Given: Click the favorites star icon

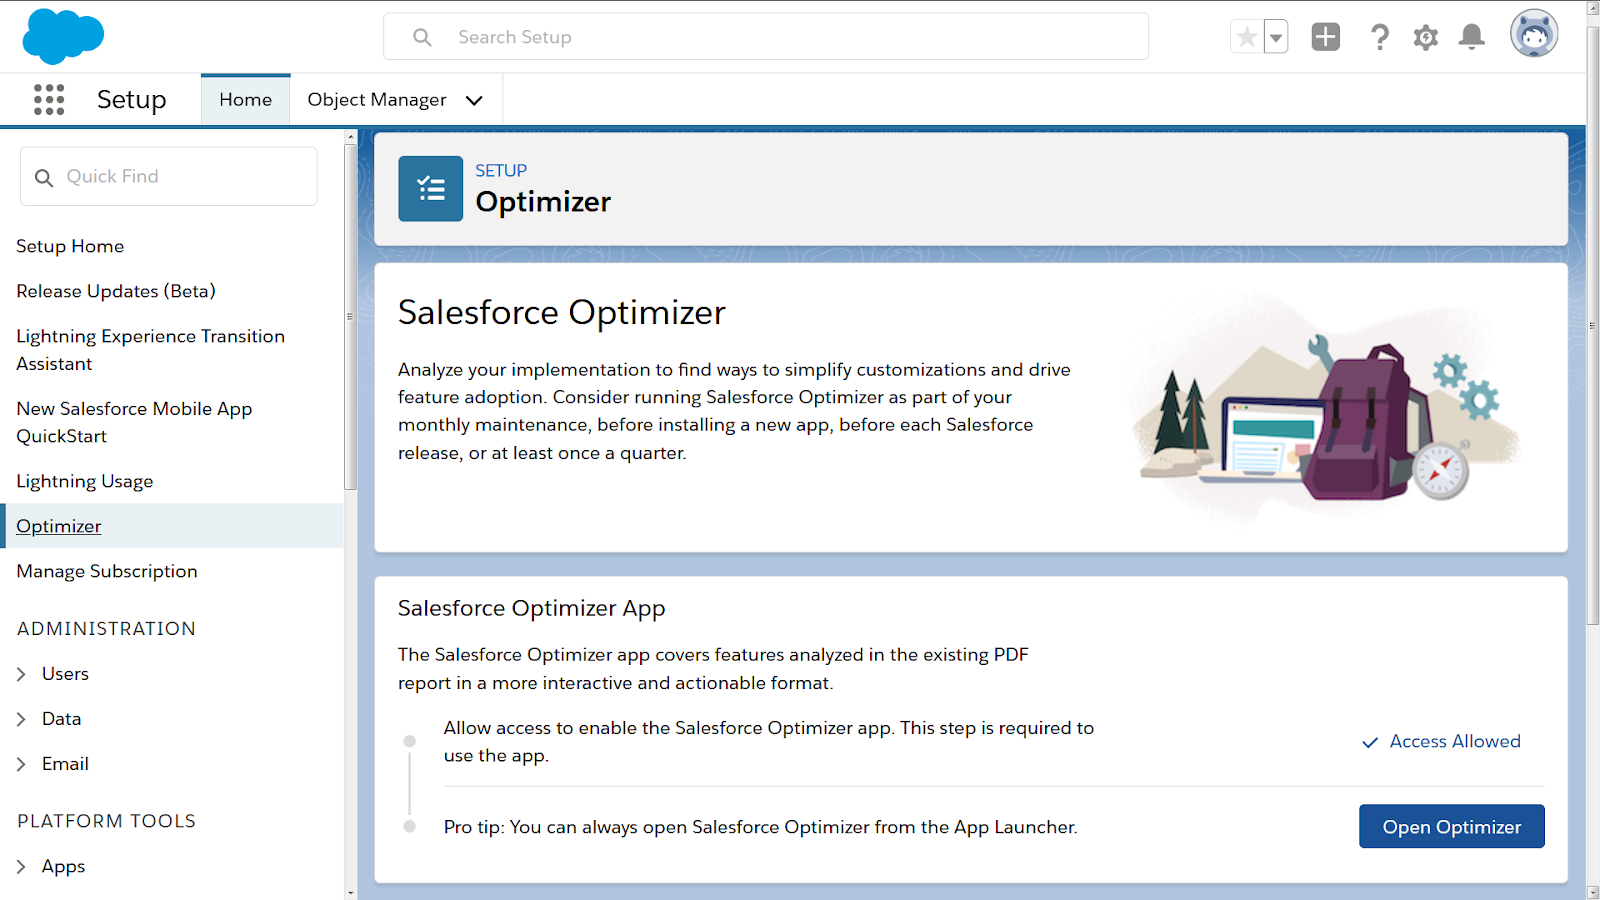Looking at the screenshot, I should point(1247,37).
